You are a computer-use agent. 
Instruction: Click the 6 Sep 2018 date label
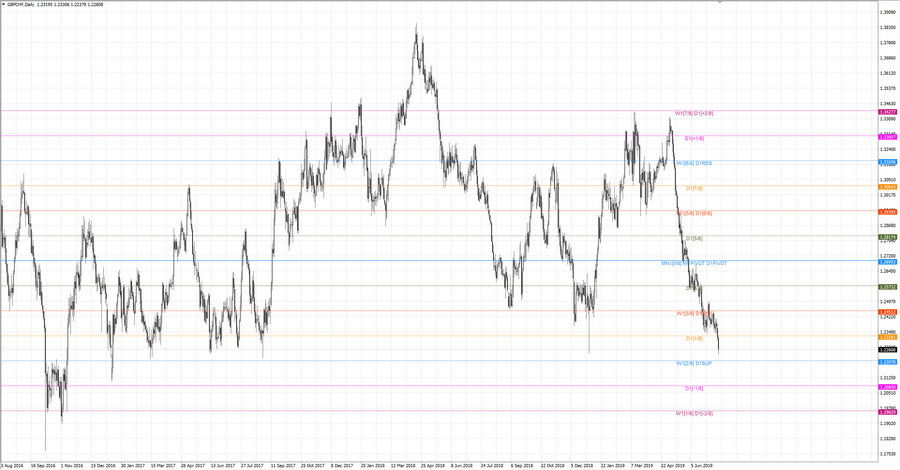click(522, 466)
